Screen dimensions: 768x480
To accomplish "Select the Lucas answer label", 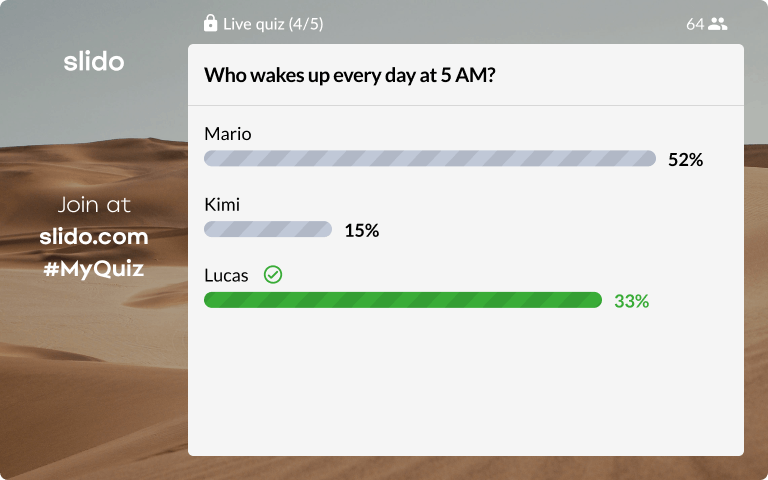I will 226,275.
